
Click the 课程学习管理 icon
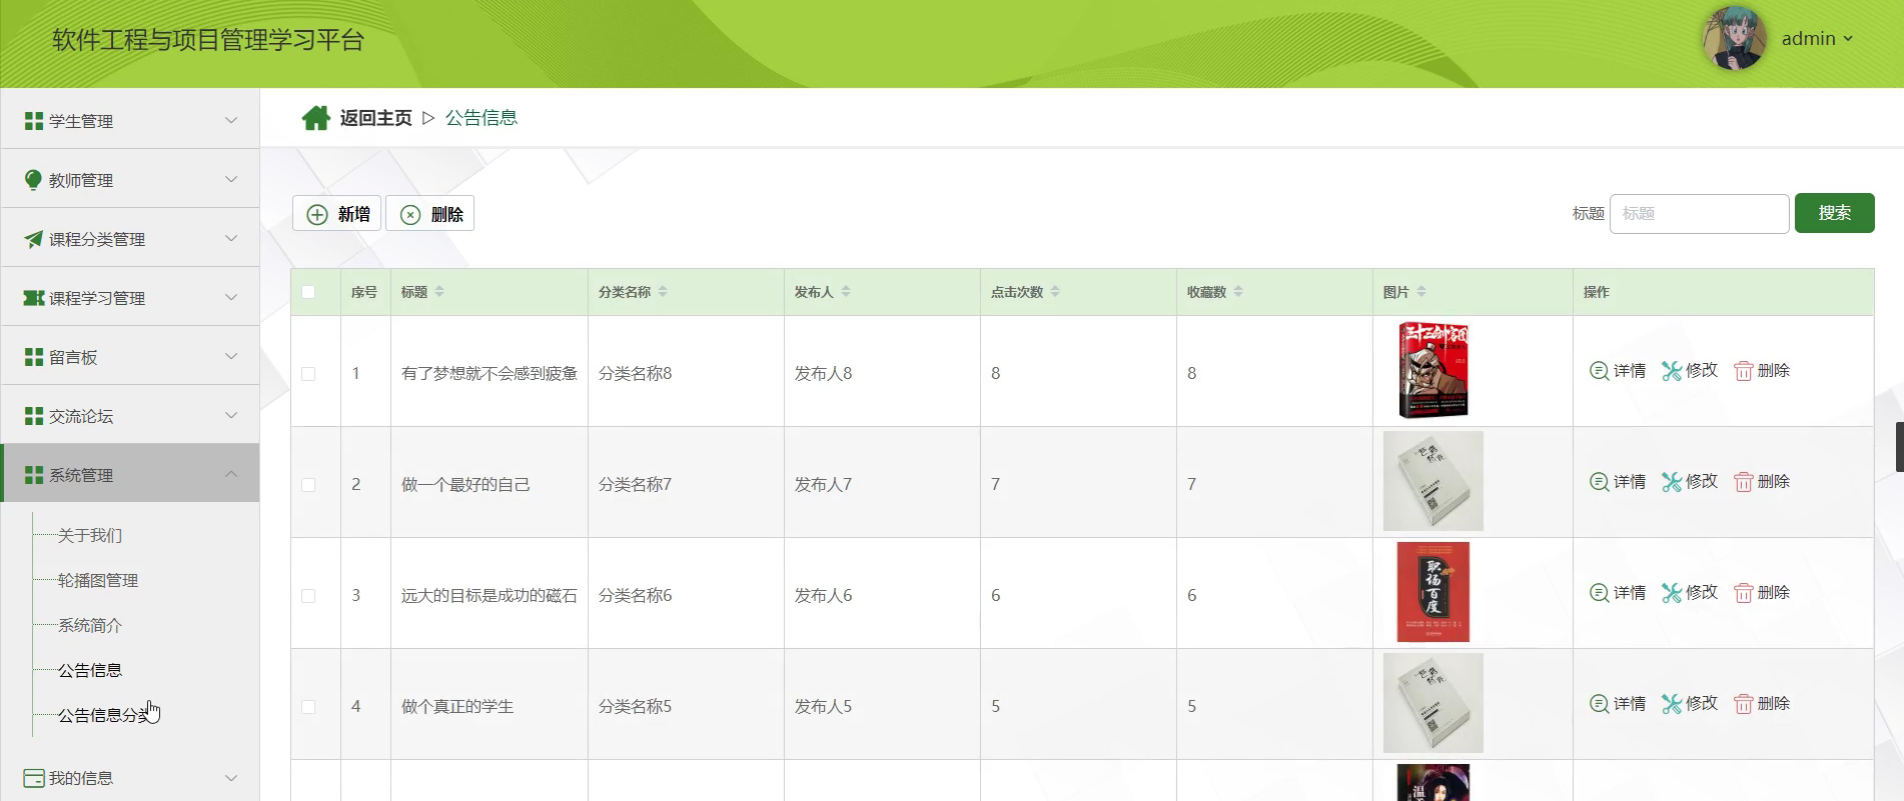[34, 298]
